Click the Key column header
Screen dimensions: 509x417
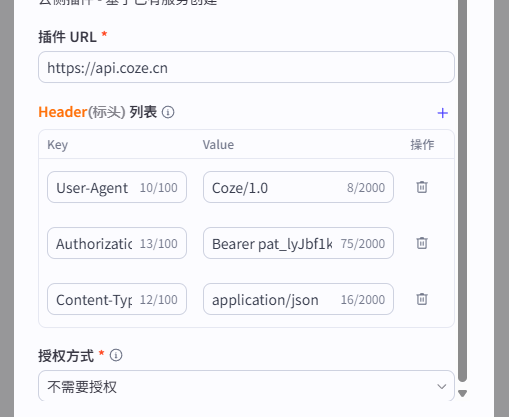(x=58, y=145)
